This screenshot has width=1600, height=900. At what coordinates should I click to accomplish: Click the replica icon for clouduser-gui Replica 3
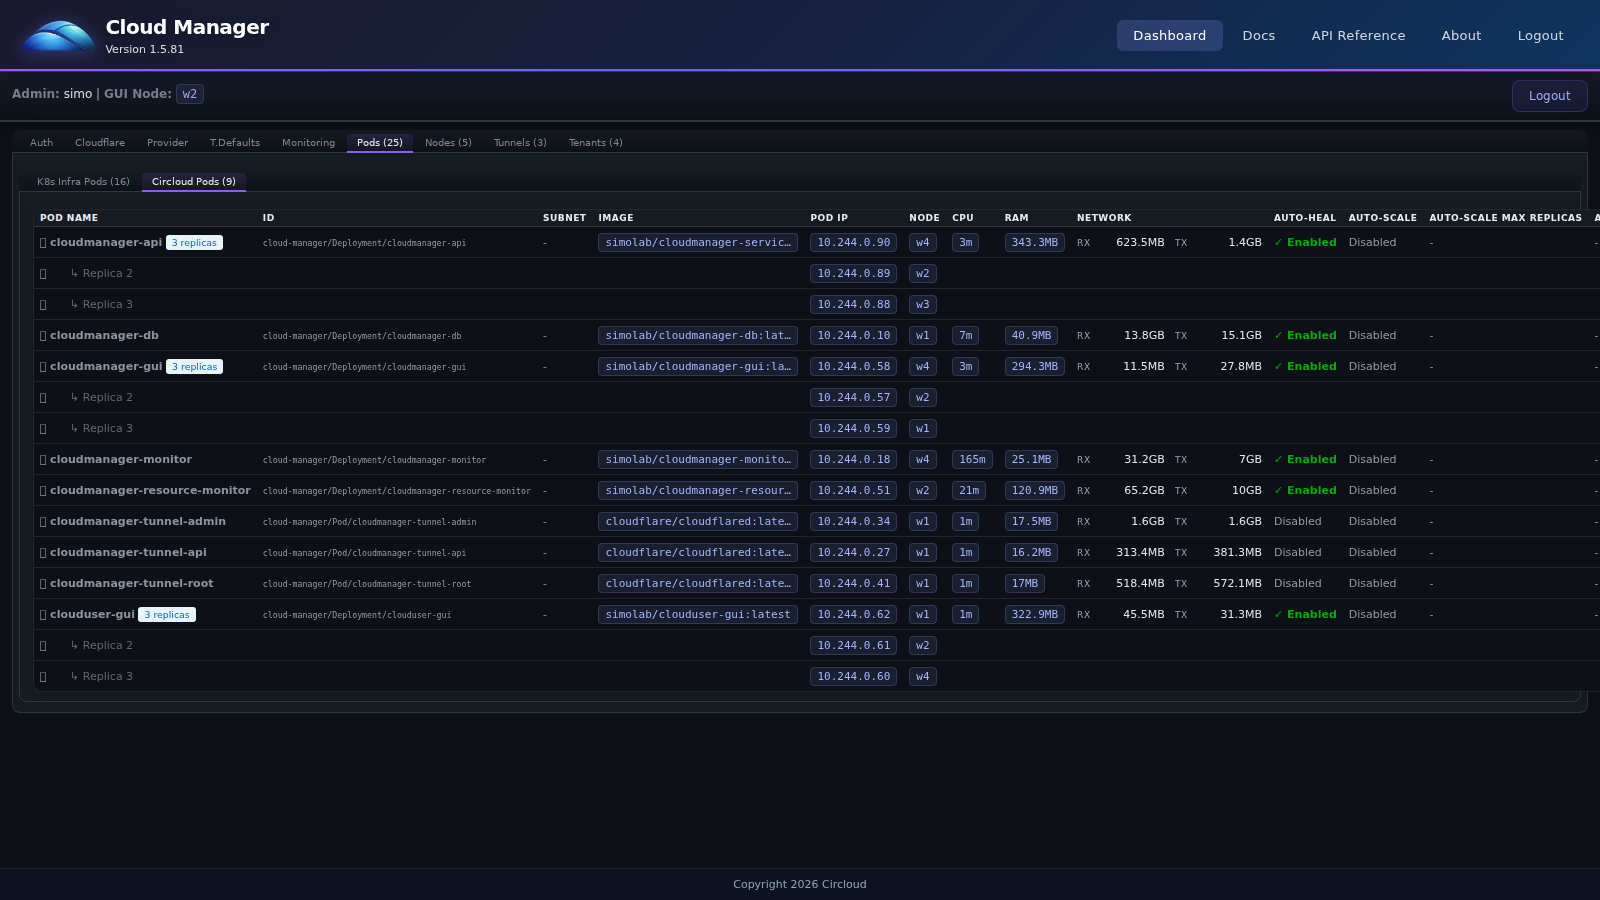click(x=43, y=676)
